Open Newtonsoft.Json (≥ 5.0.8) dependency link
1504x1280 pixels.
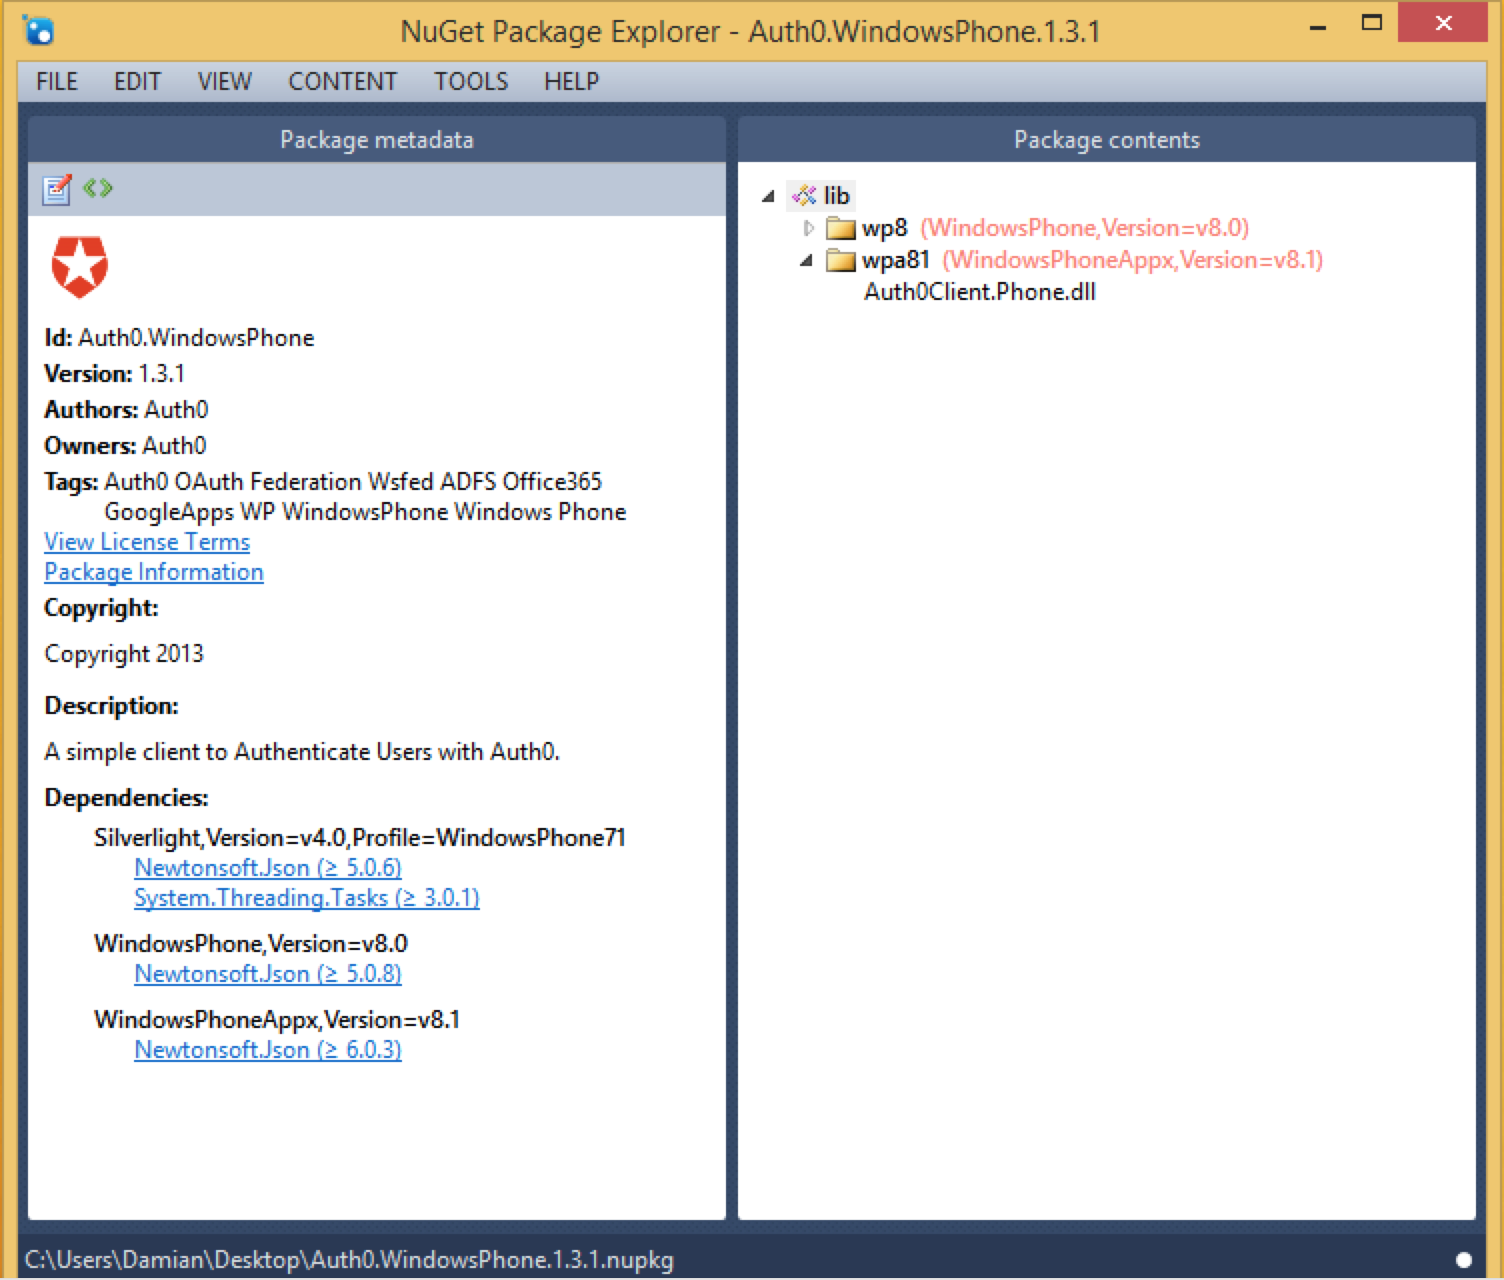coord(268,974)
